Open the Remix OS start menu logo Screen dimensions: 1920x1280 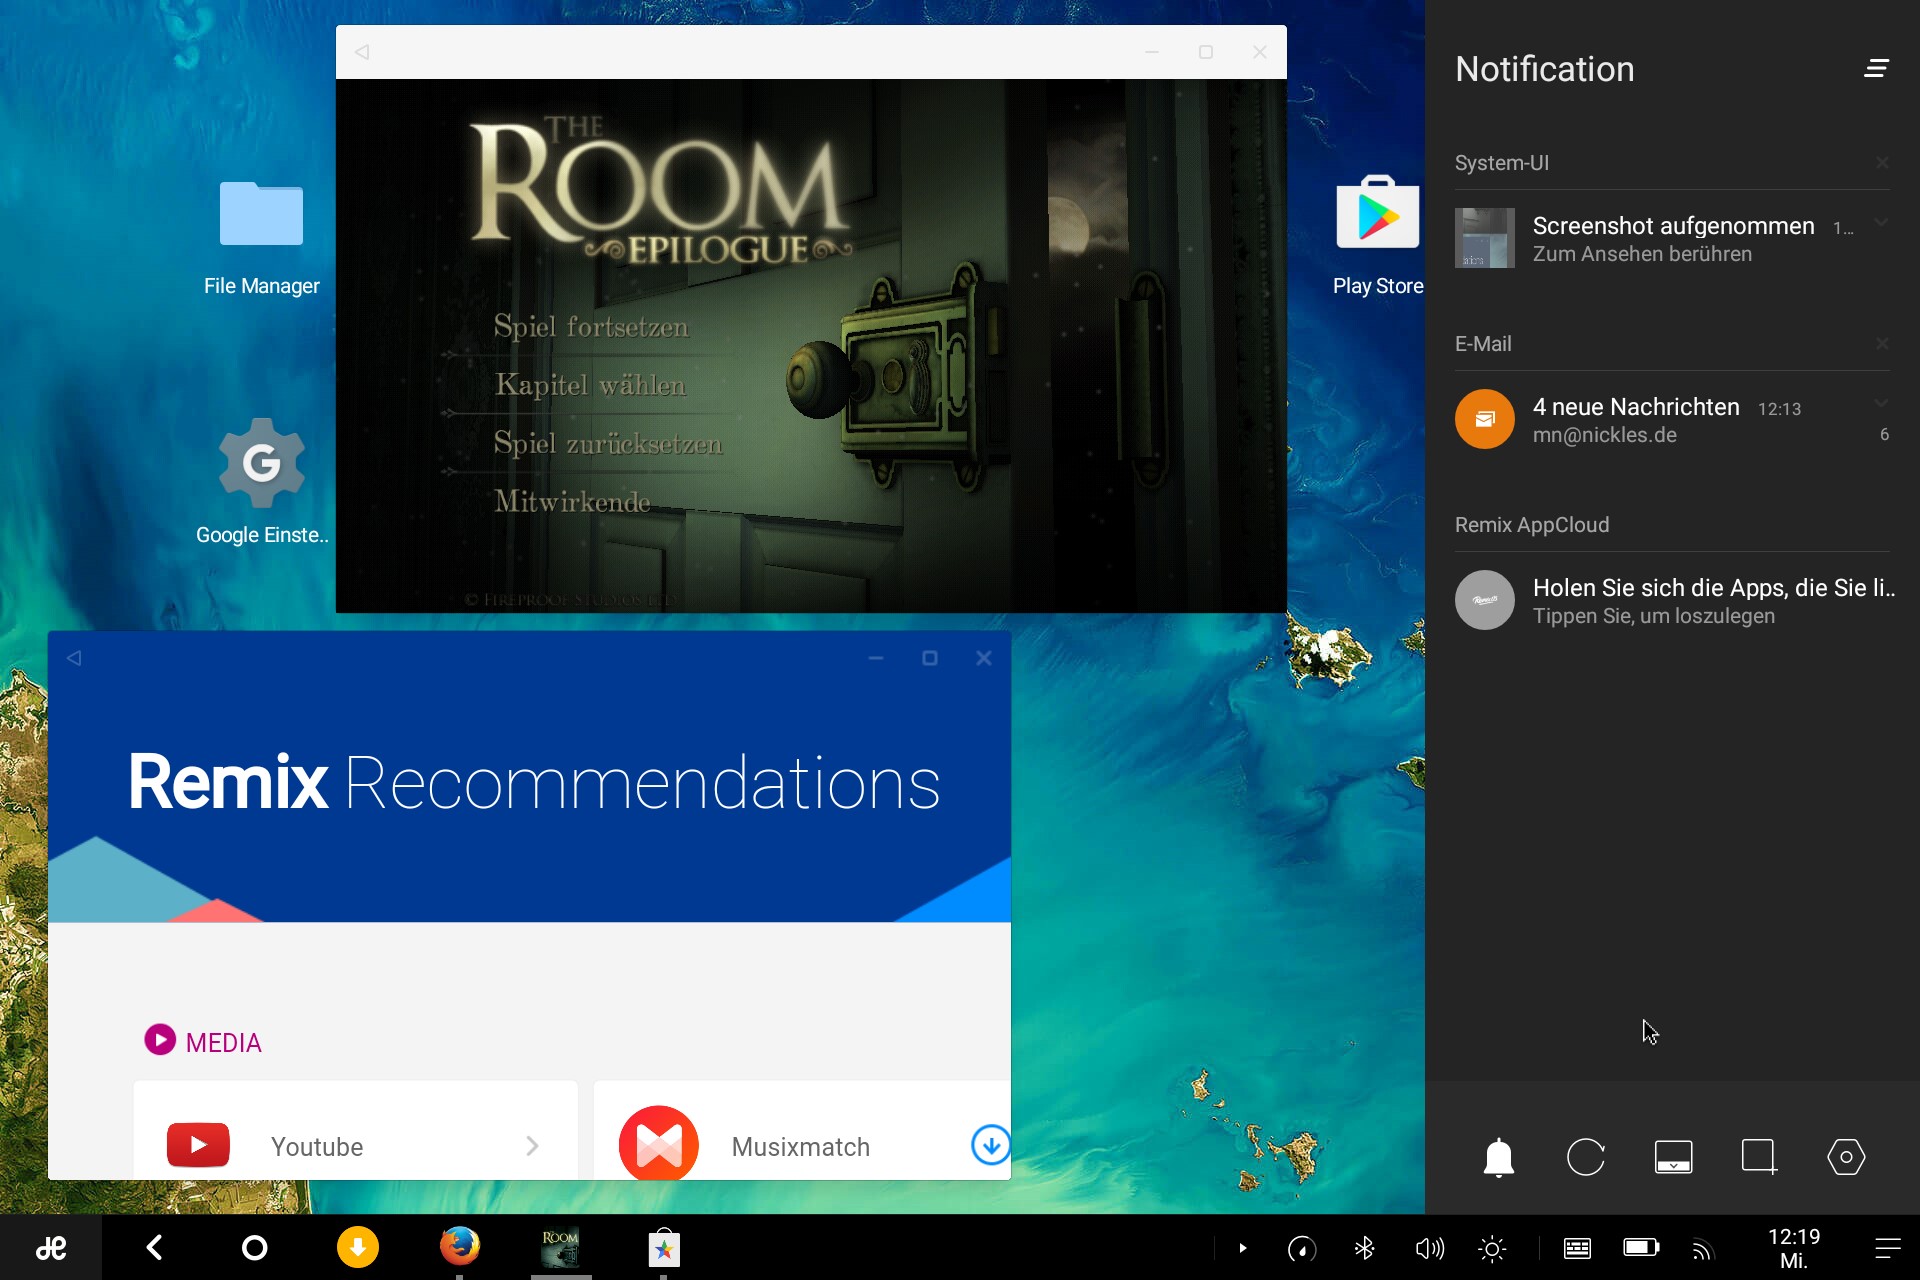50,1247
